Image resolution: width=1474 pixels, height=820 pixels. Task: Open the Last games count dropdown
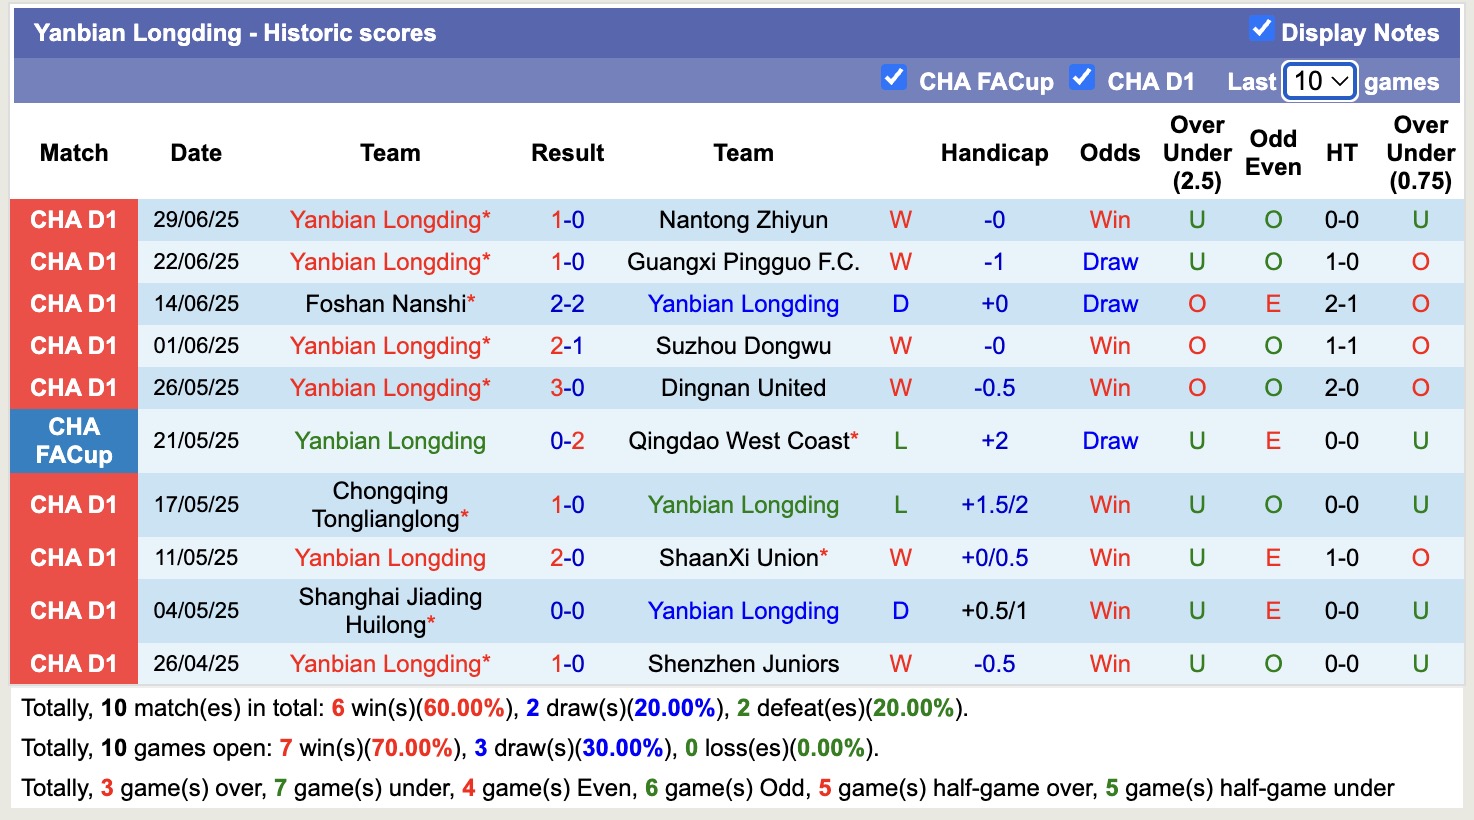1319,81
